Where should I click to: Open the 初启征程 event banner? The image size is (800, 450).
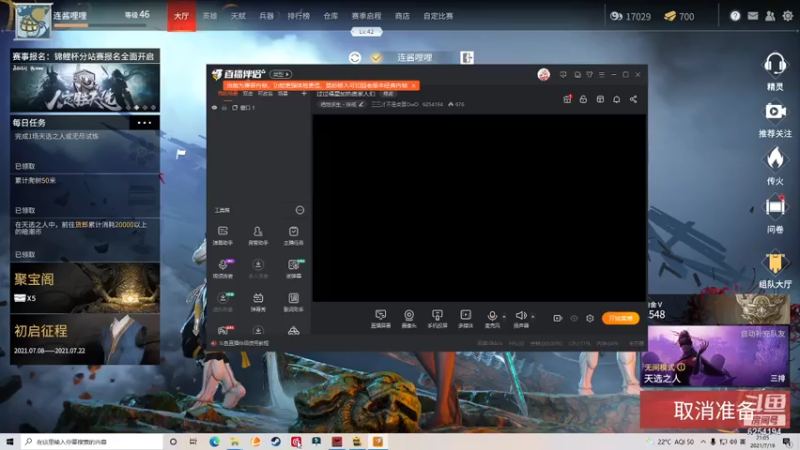click(x=85, y=339)
